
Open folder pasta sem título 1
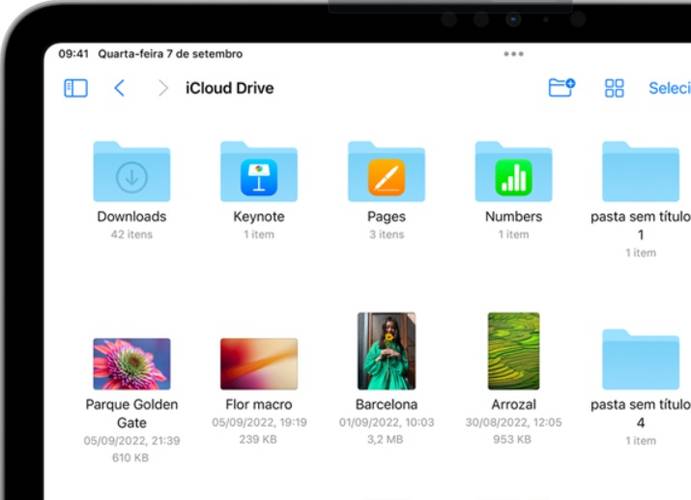(641, 171)
